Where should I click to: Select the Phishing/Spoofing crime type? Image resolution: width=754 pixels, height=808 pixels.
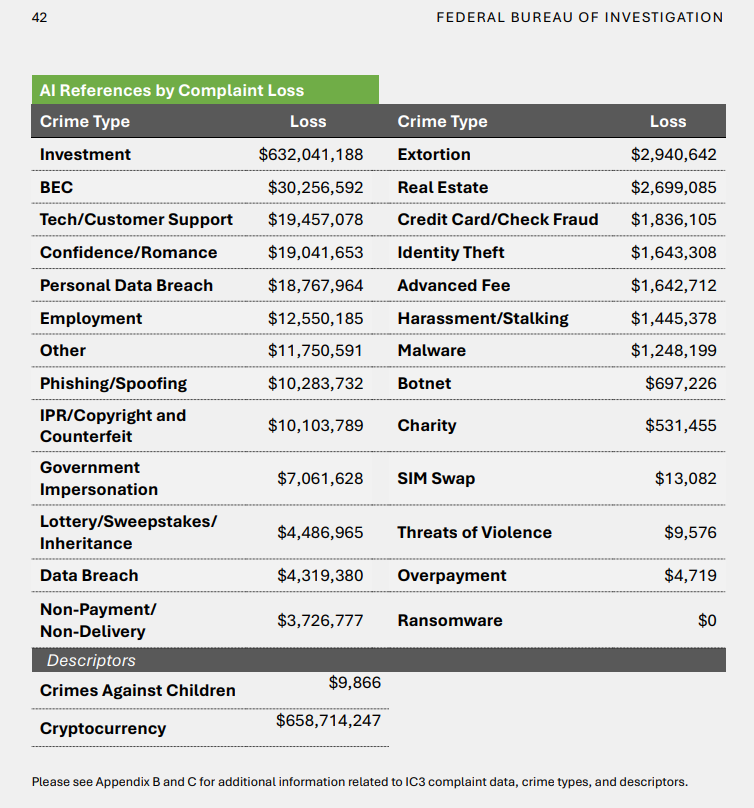(x=113, y=384)
